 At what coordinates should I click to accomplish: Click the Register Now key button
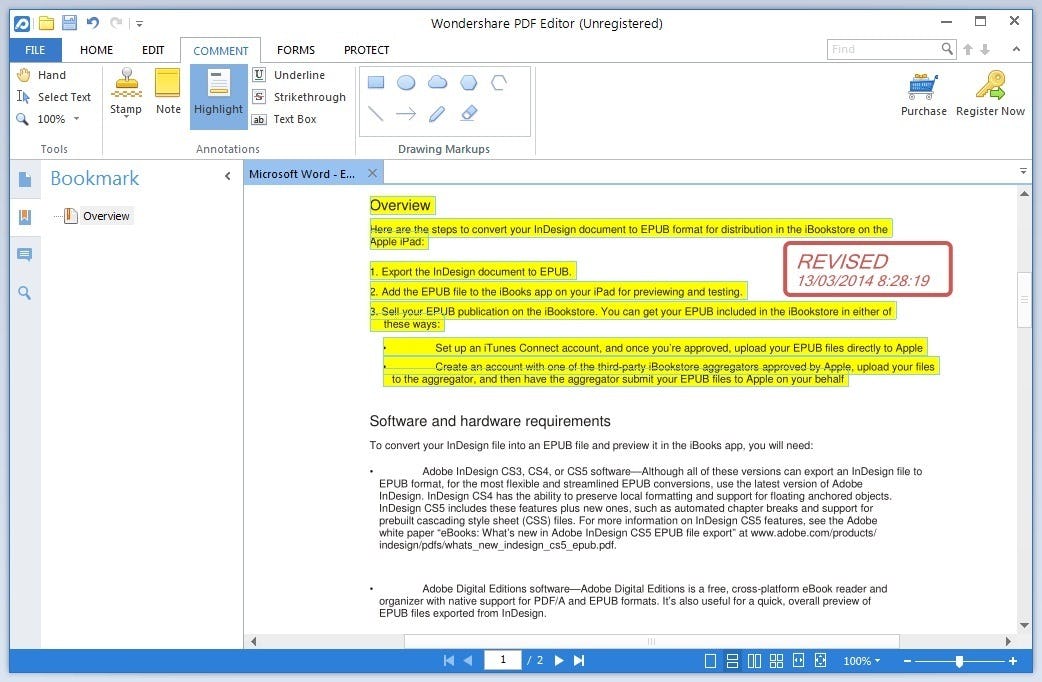click(990, 94)
